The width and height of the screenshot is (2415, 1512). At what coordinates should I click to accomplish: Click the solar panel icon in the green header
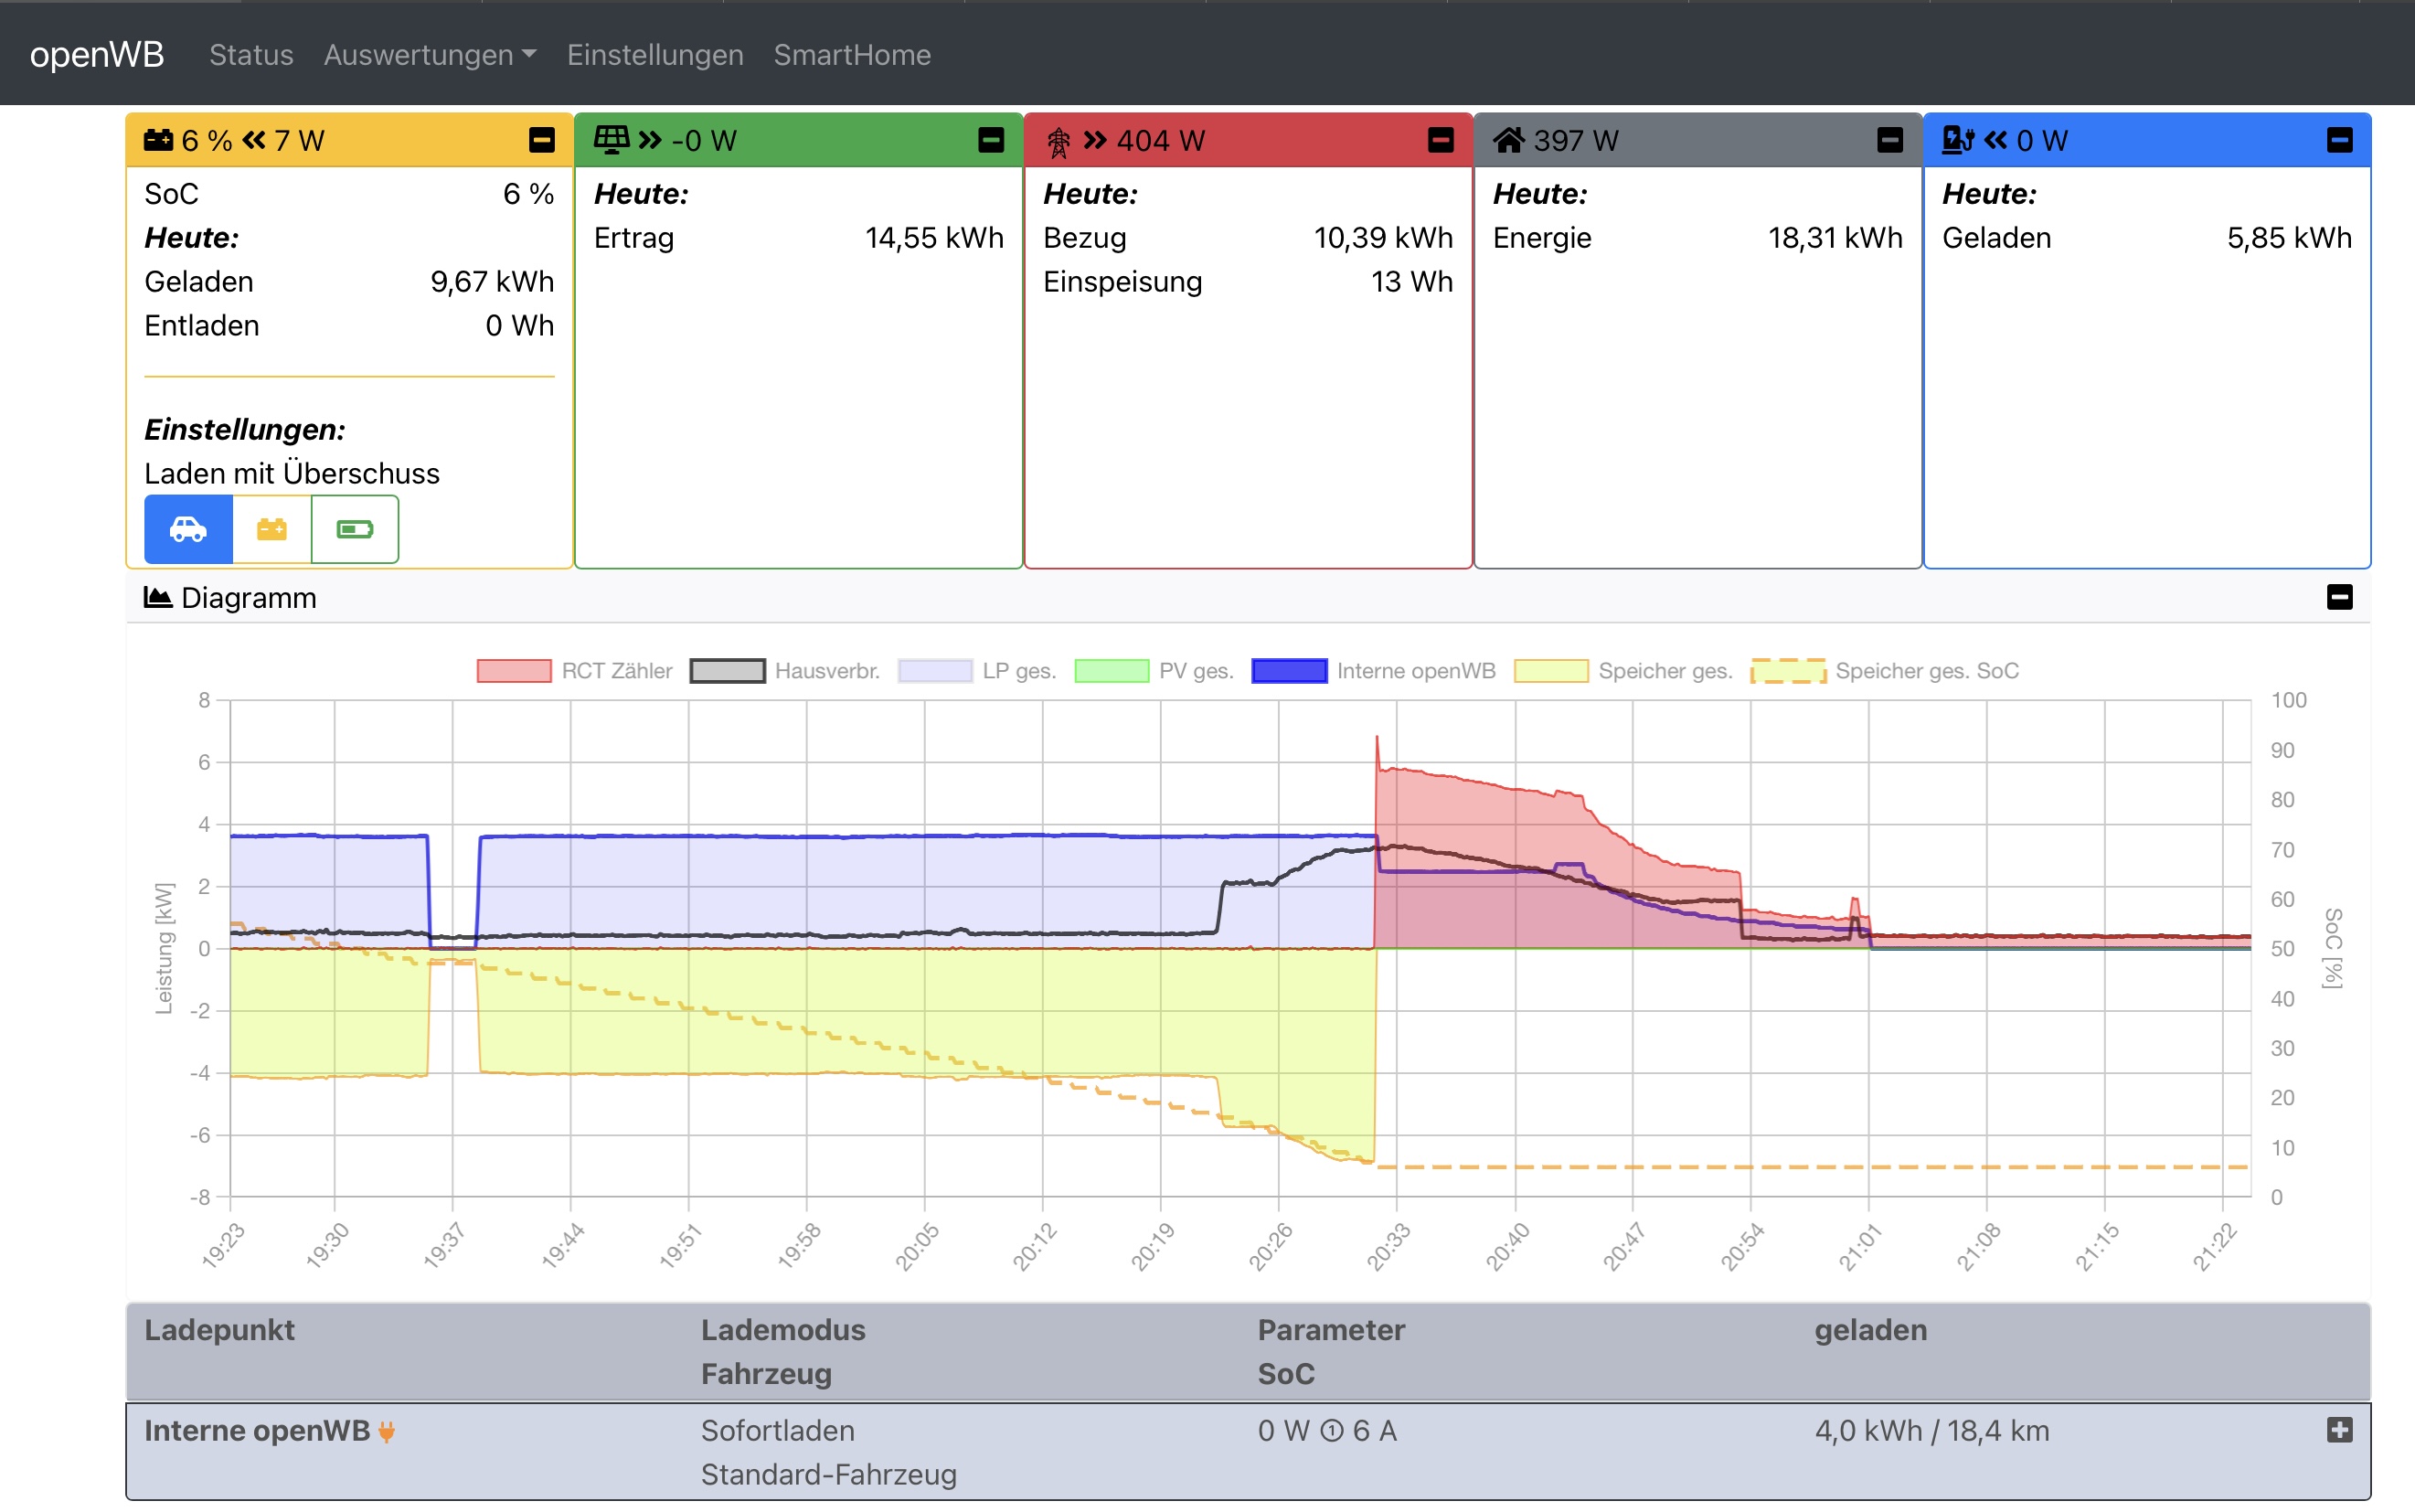[x=611, y=139]
